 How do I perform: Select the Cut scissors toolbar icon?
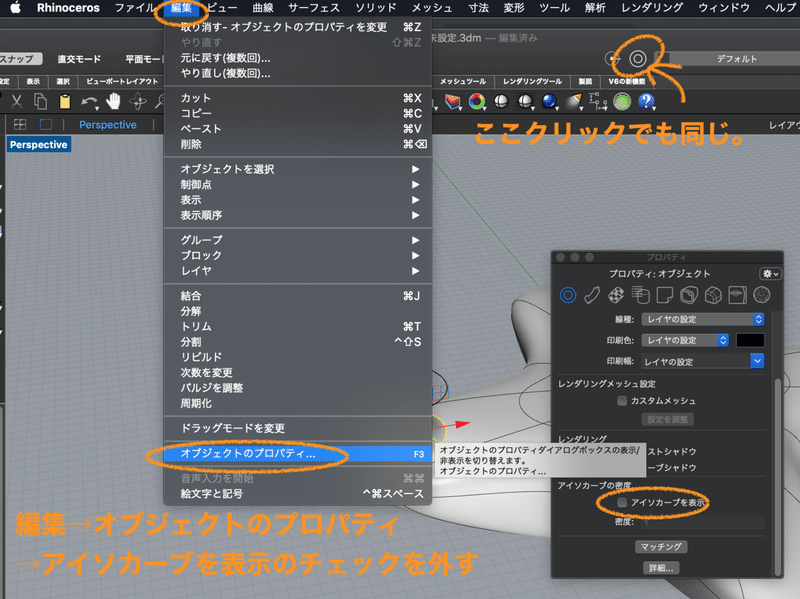tap(16, 102)
